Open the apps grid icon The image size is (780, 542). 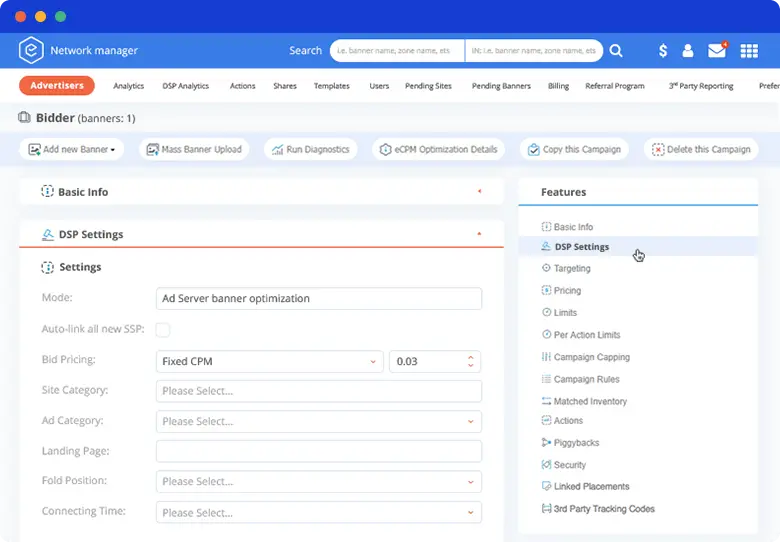(749, 51)
